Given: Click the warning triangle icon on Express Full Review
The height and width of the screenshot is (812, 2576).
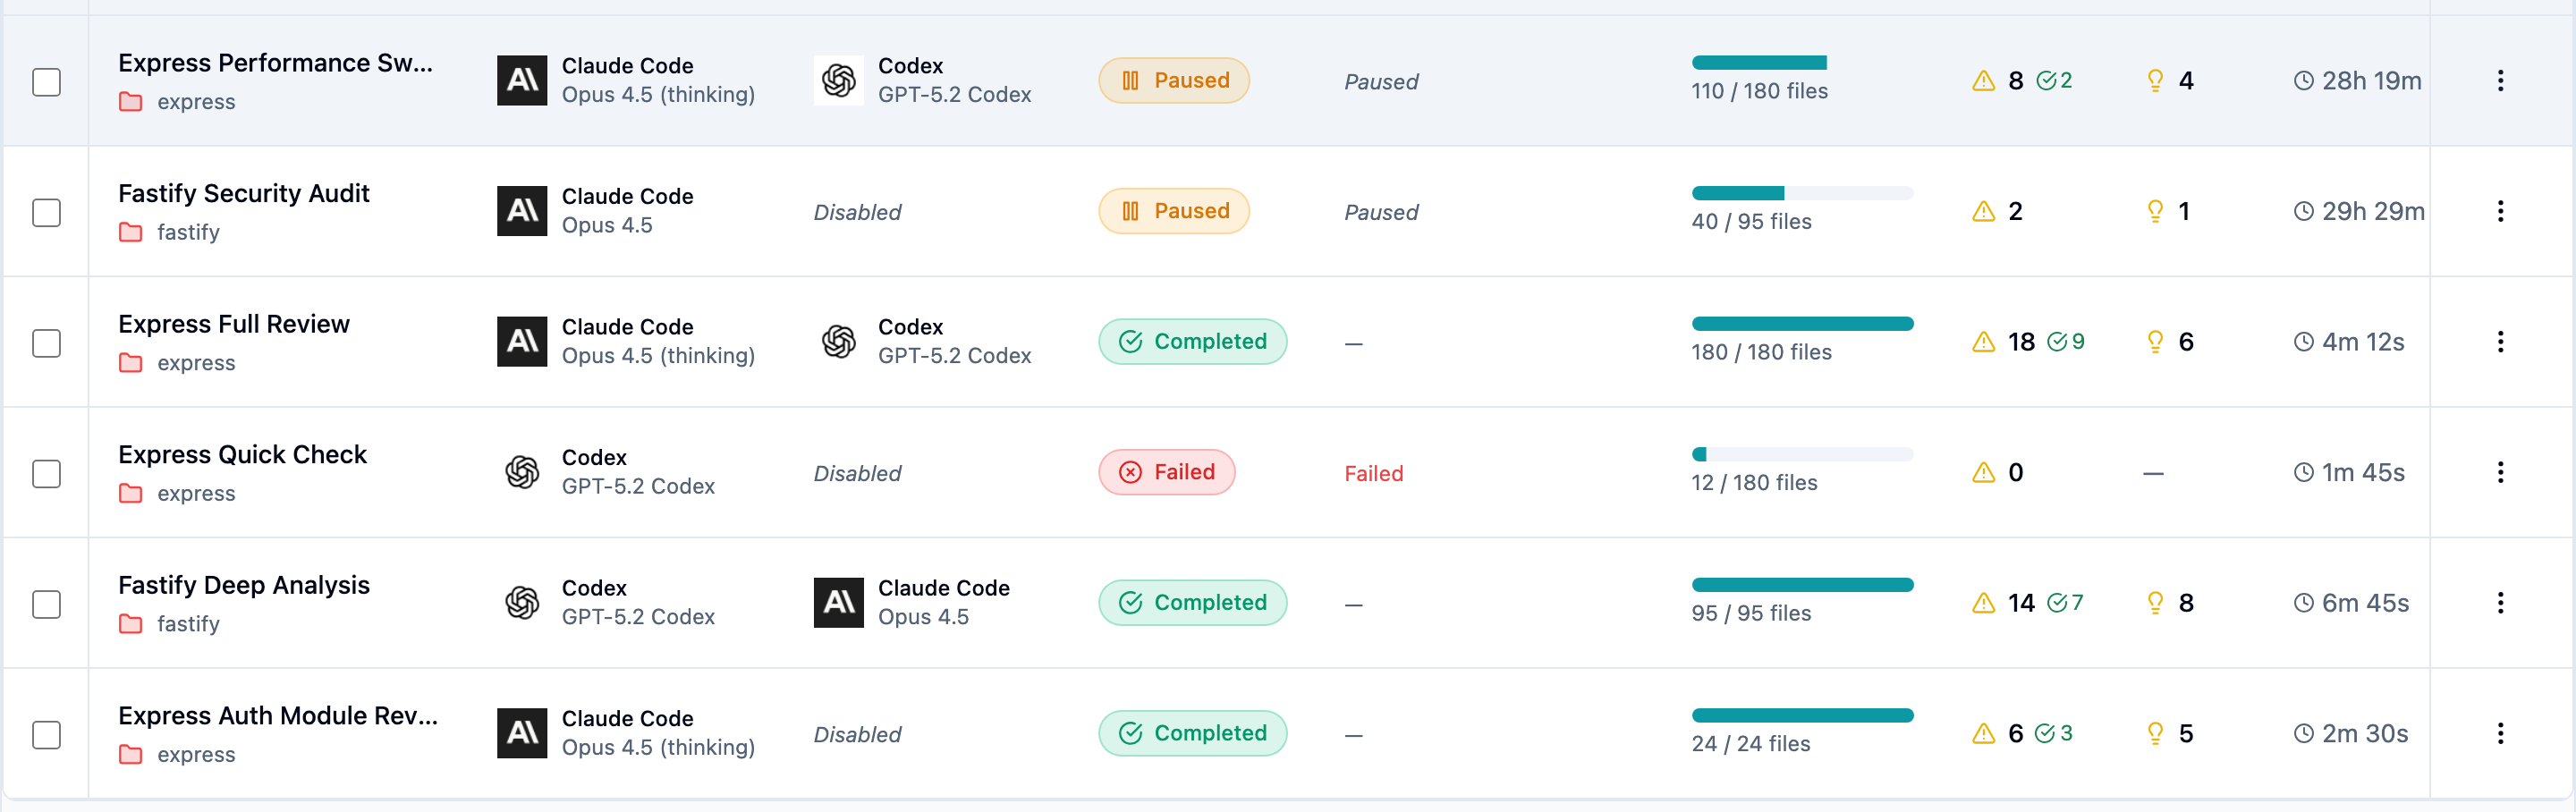Looking at the screenshot, I should tap(1984, 341).
